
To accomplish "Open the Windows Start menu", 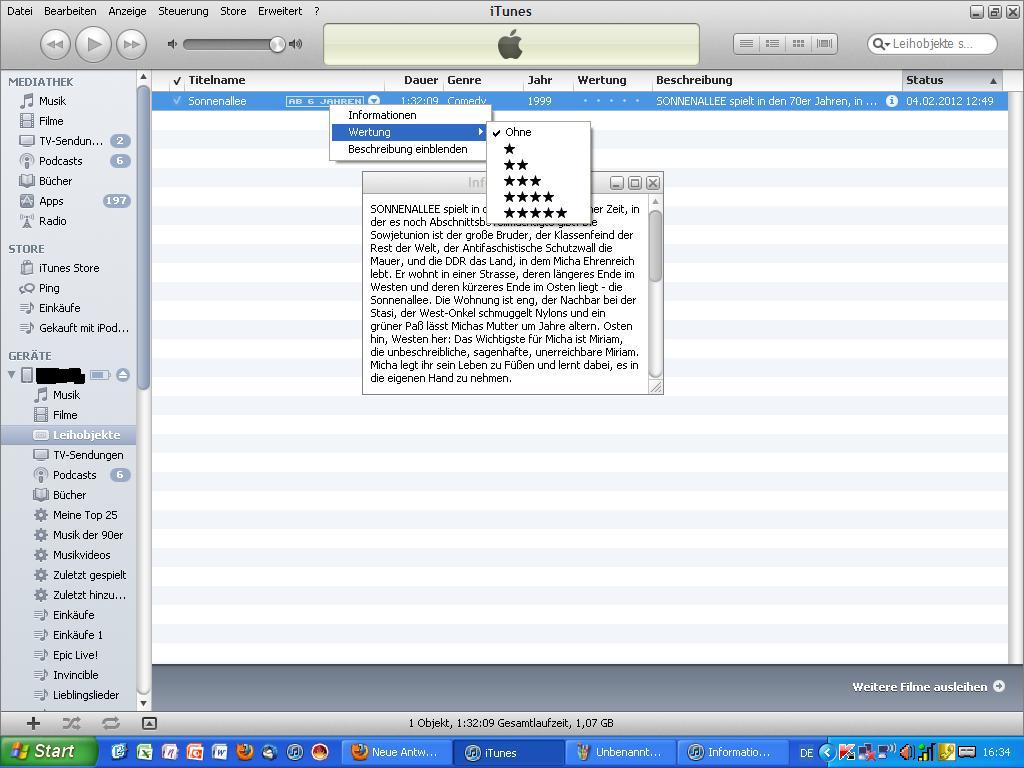I will tap(48, 752).
